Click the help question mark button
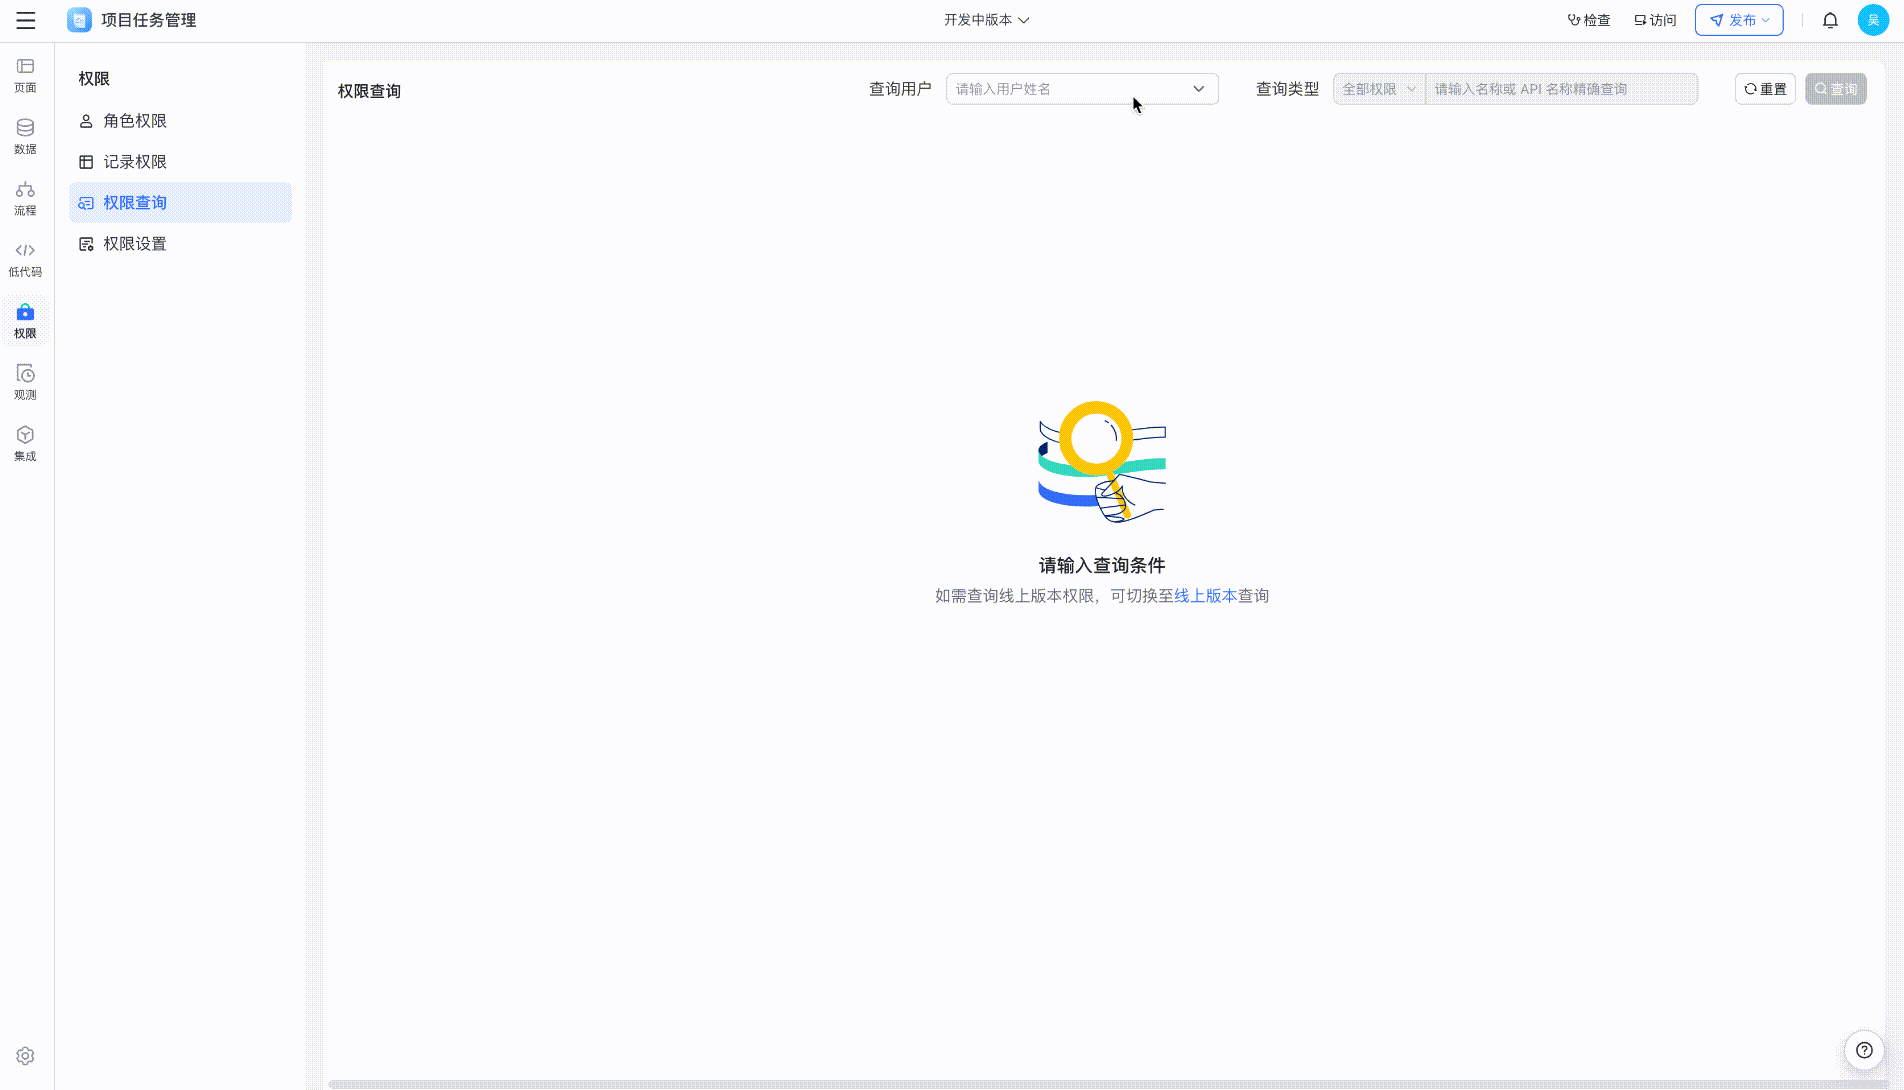 [1864, 1050]
